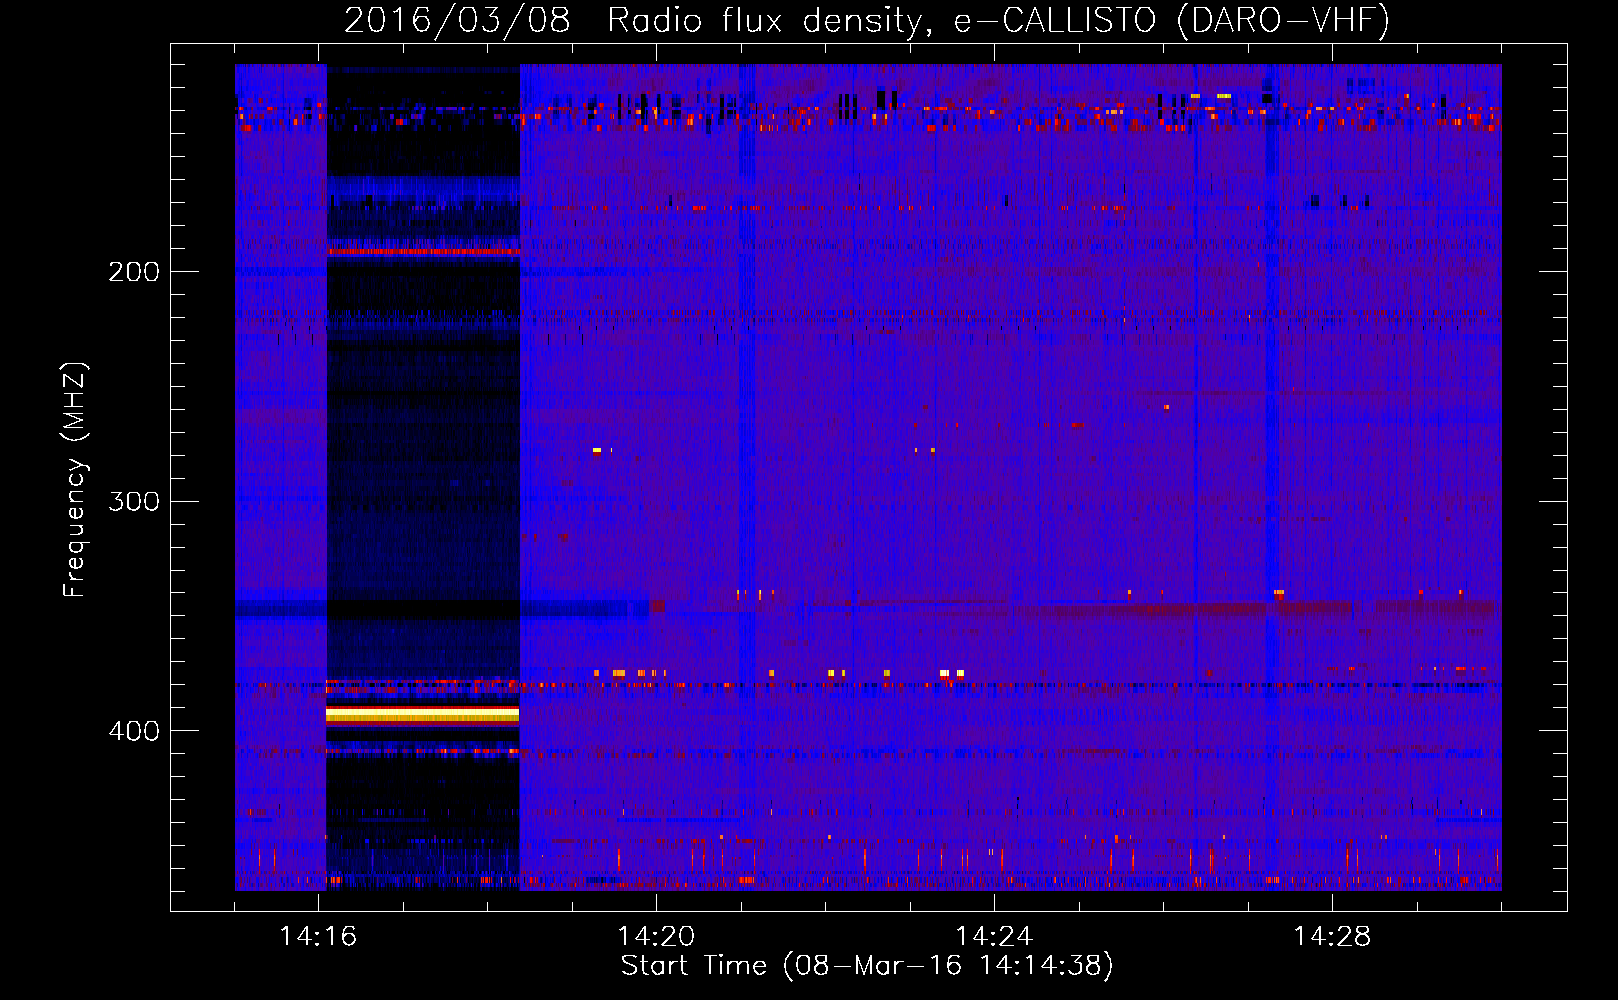
Task: Click the 14:20 time tick label
Action: coord(656,936)
